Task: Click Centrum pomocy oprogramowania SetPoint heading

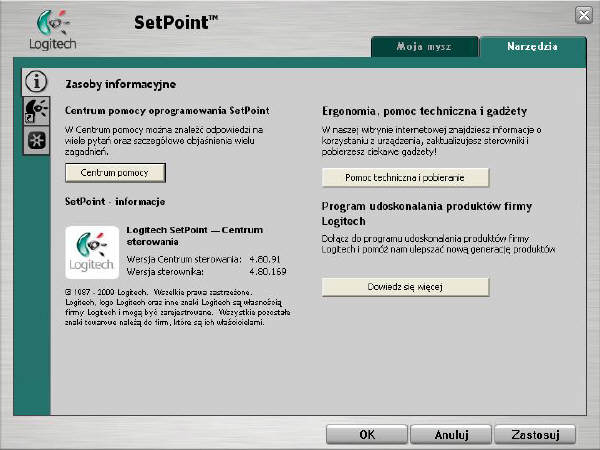Action: [x=167, y=111]
